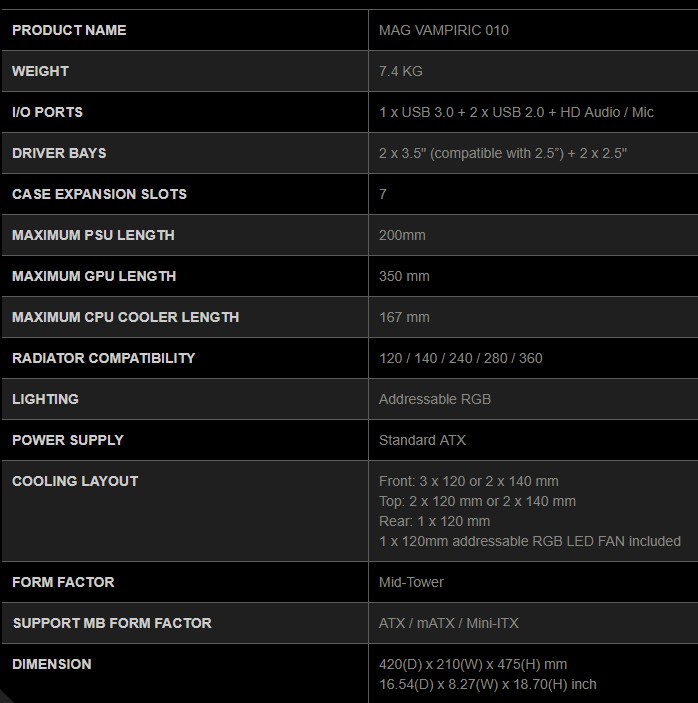Select the MAG VAMPIRIC 010 value text
The width and height of the screenshot is (698, 703).
(443, 30)
